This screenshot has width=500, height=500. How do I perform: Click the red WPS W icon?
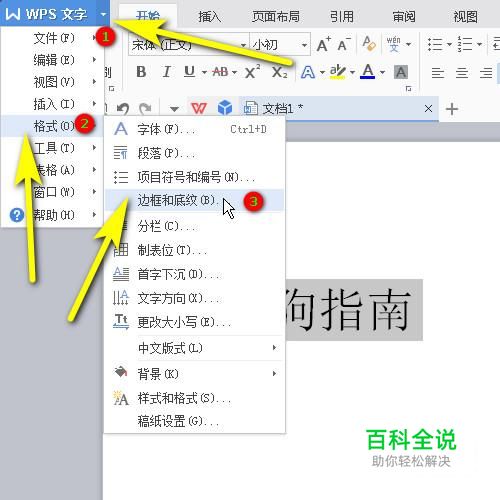(199, 108)
